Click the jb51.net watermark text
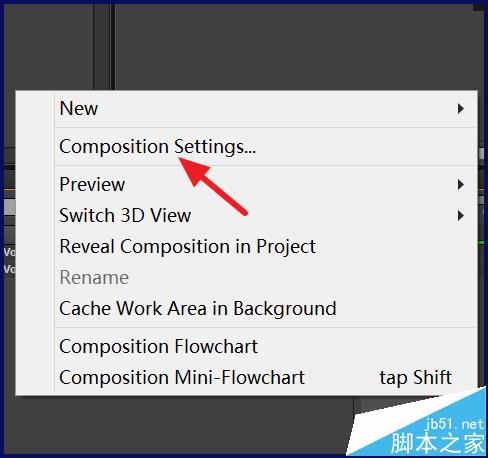 (455, 424)
